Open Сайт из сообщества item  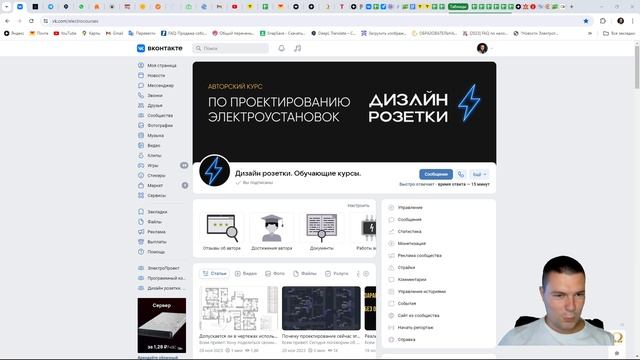[418, 316]
